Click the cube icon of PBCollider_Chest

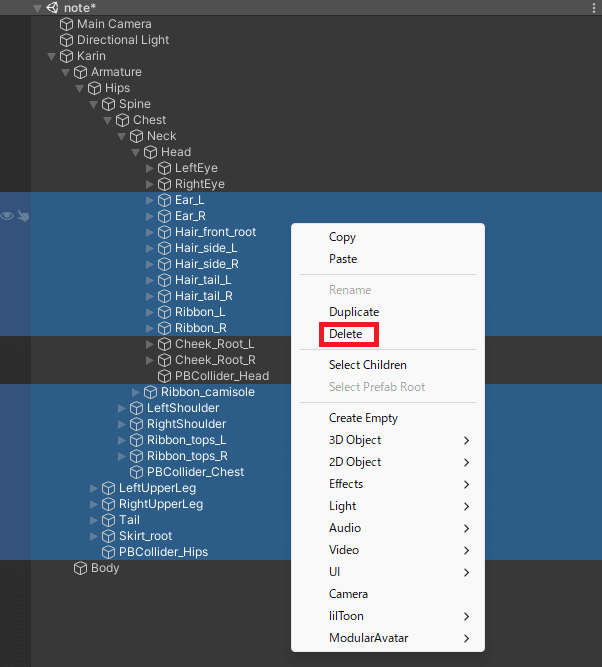136,472
